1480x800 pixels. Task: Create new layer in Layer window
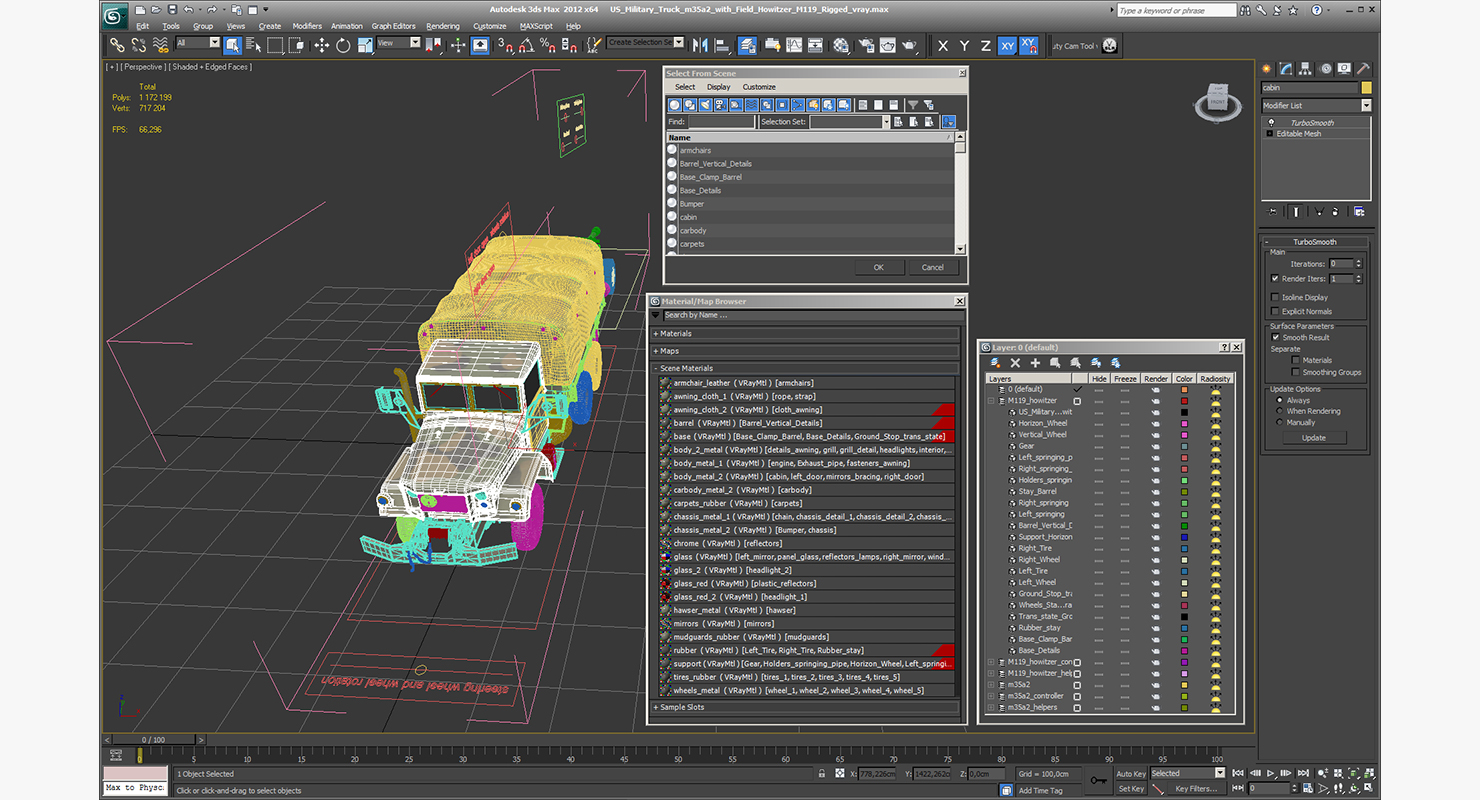(995, 363)
